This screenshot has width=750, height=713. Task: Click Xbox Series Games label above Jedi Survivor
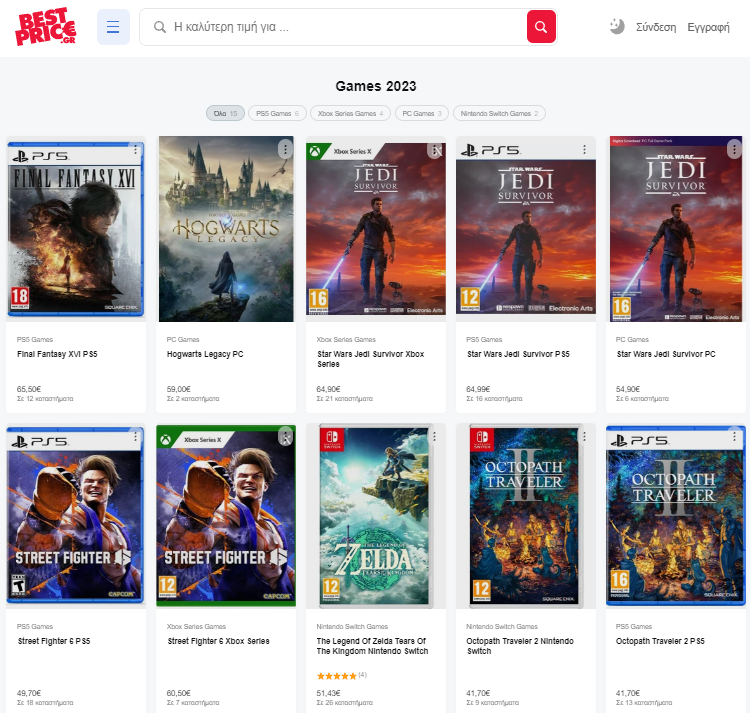coord(346,340)
